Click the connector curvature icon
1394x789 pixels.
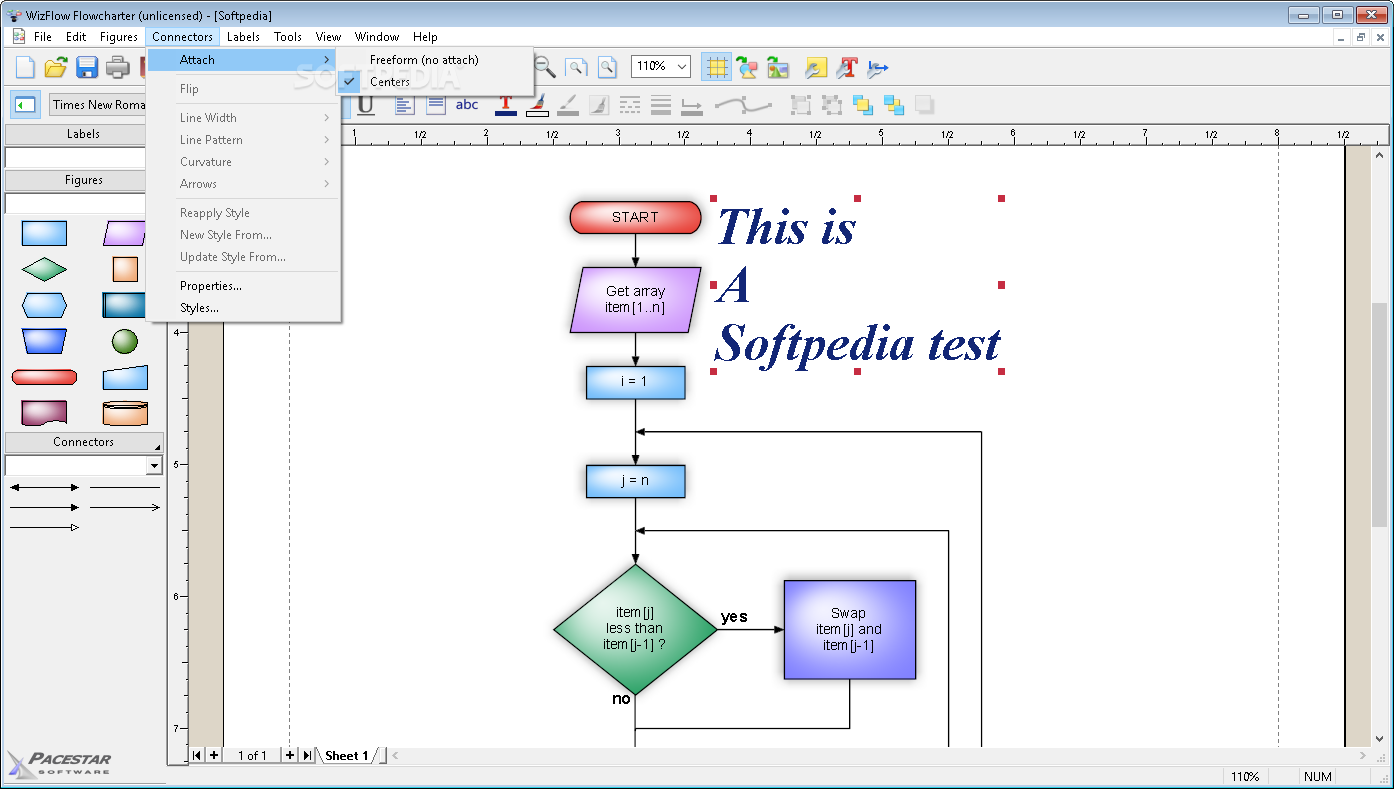tap(743, 104)
